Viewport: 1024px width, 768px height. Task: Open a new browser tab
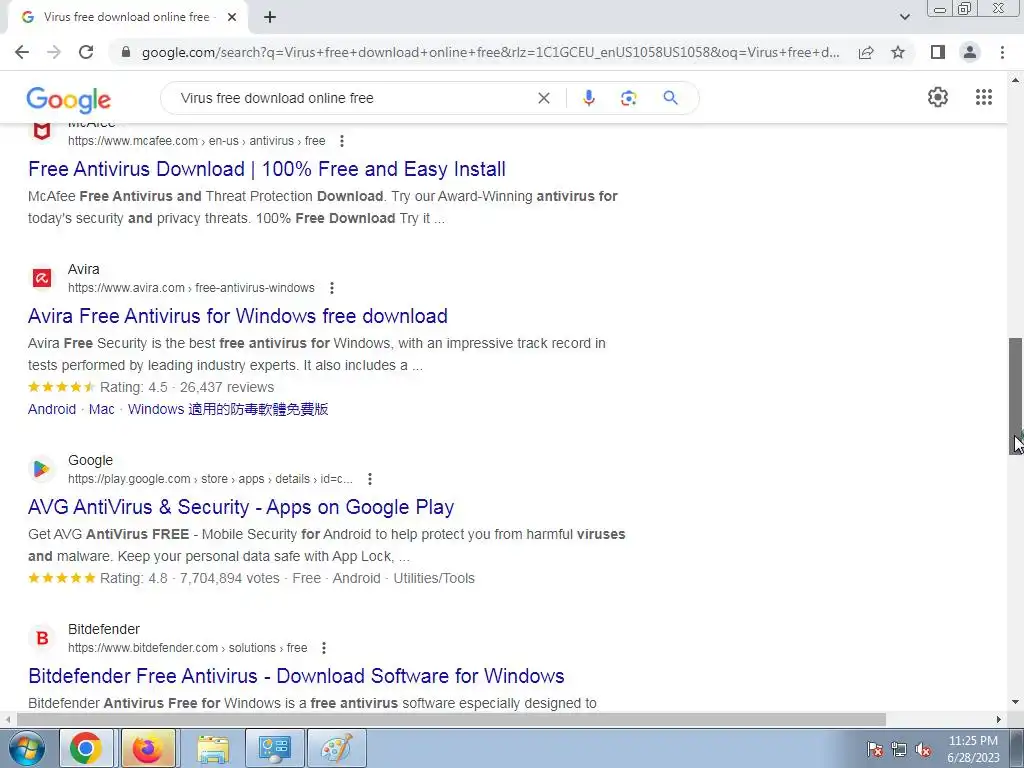click(x=270, y=17)
